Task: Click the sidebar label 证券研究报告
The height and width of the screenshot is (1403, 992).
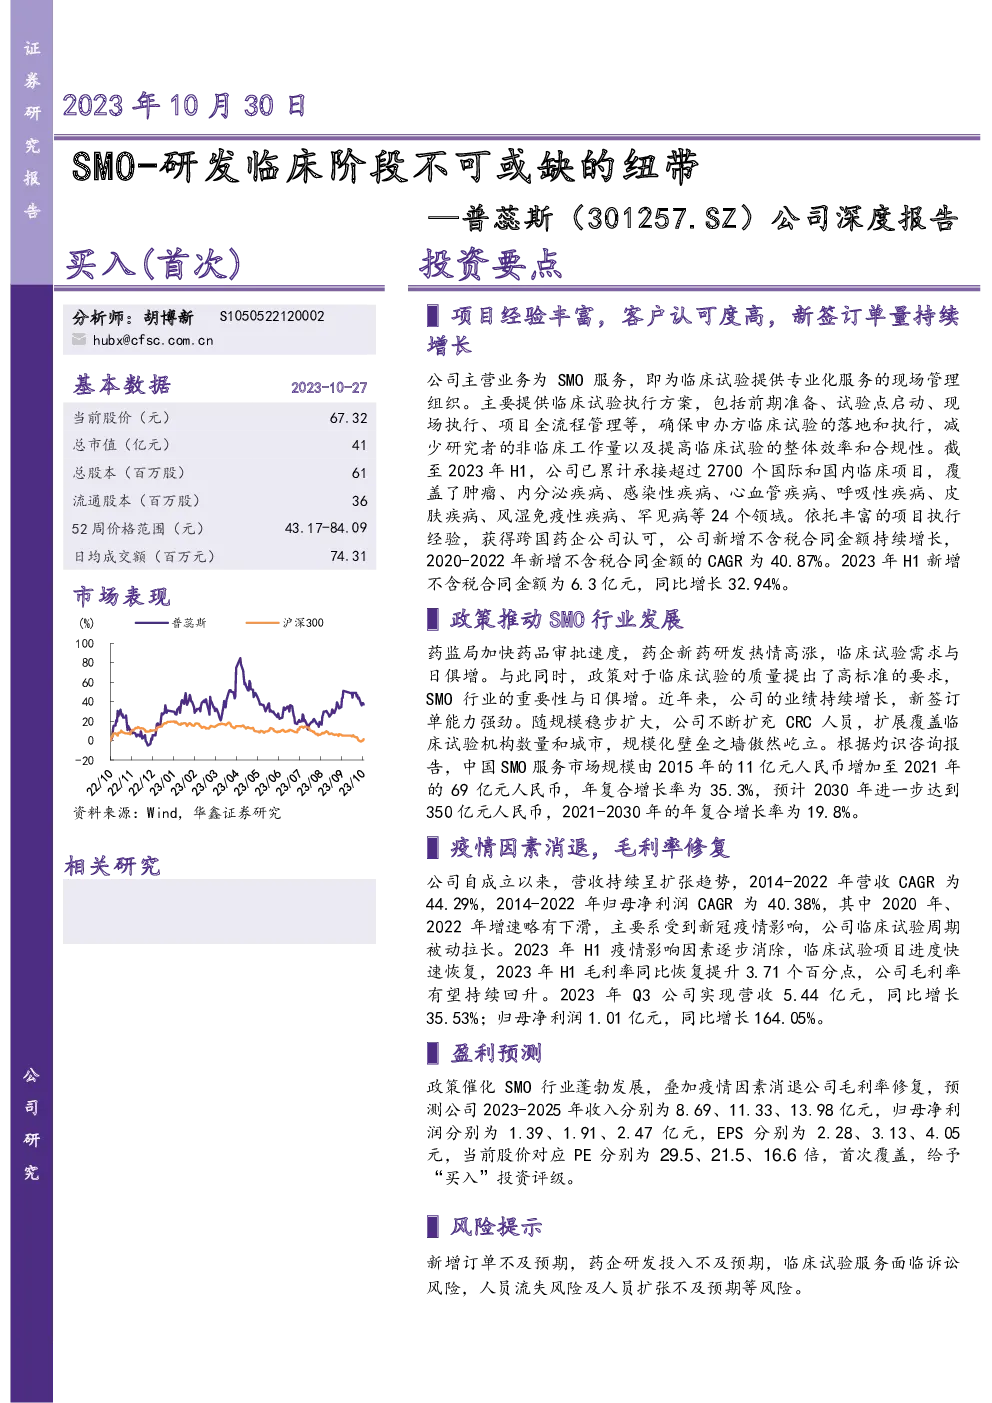Action: (x=32, y=129)
